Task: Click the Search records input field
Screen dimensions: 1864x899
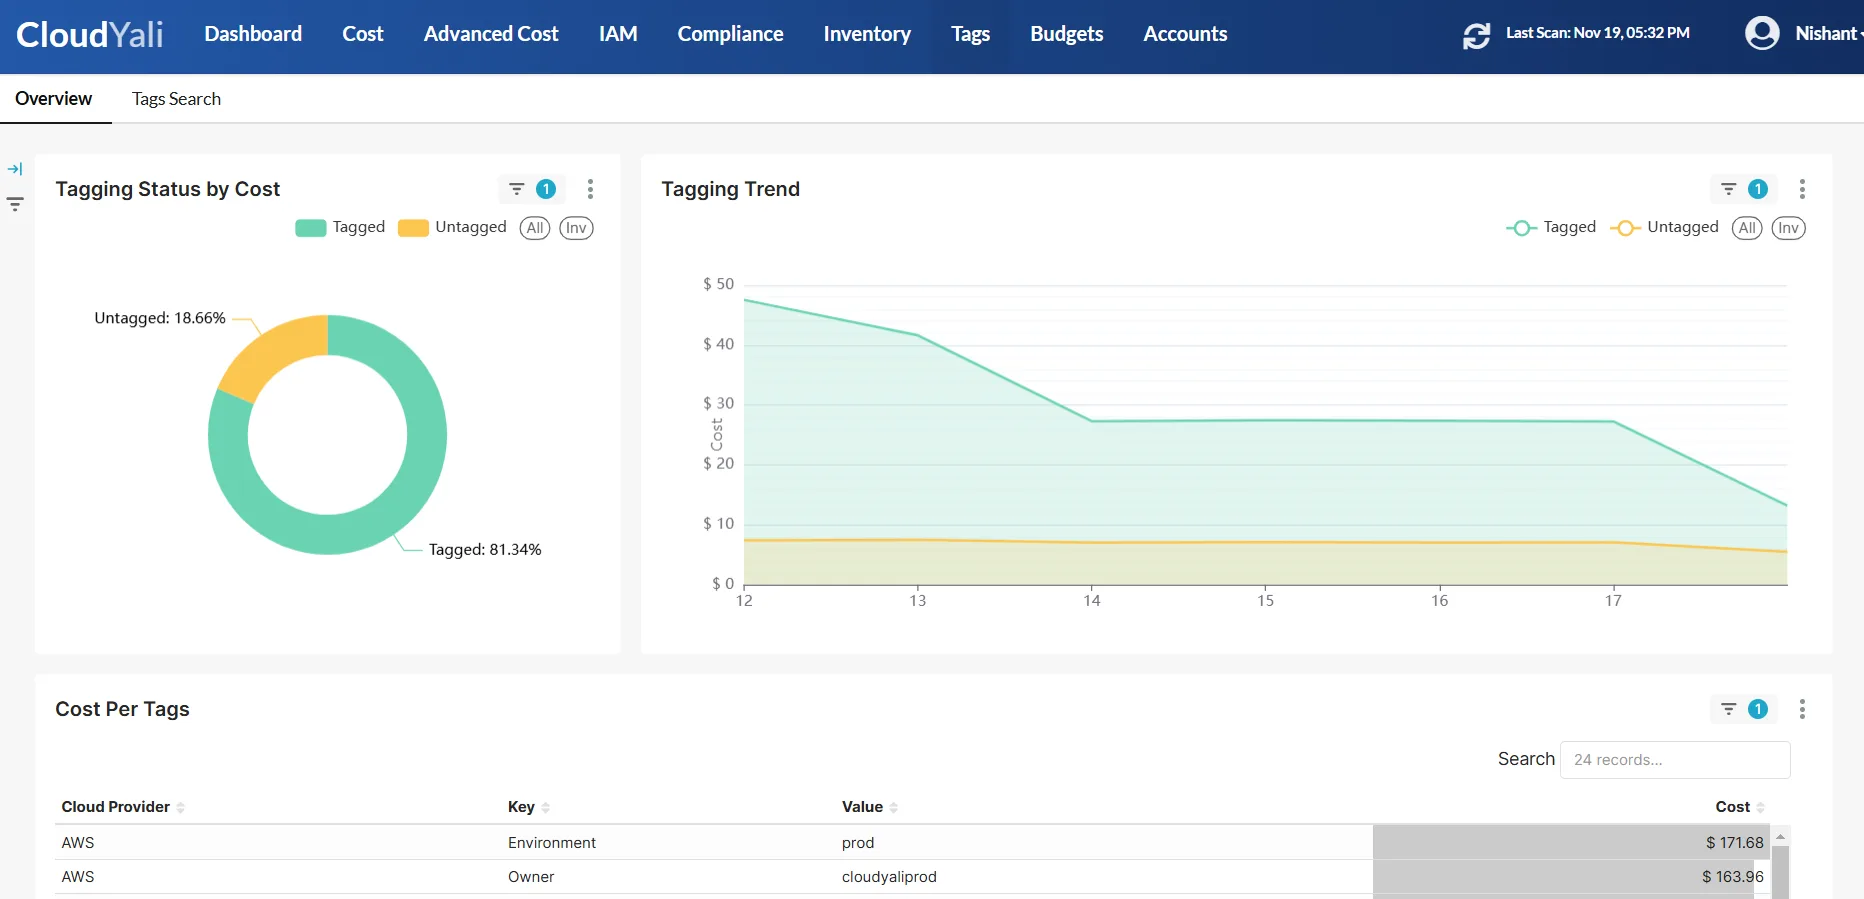Action: (x=1675, y=760)
